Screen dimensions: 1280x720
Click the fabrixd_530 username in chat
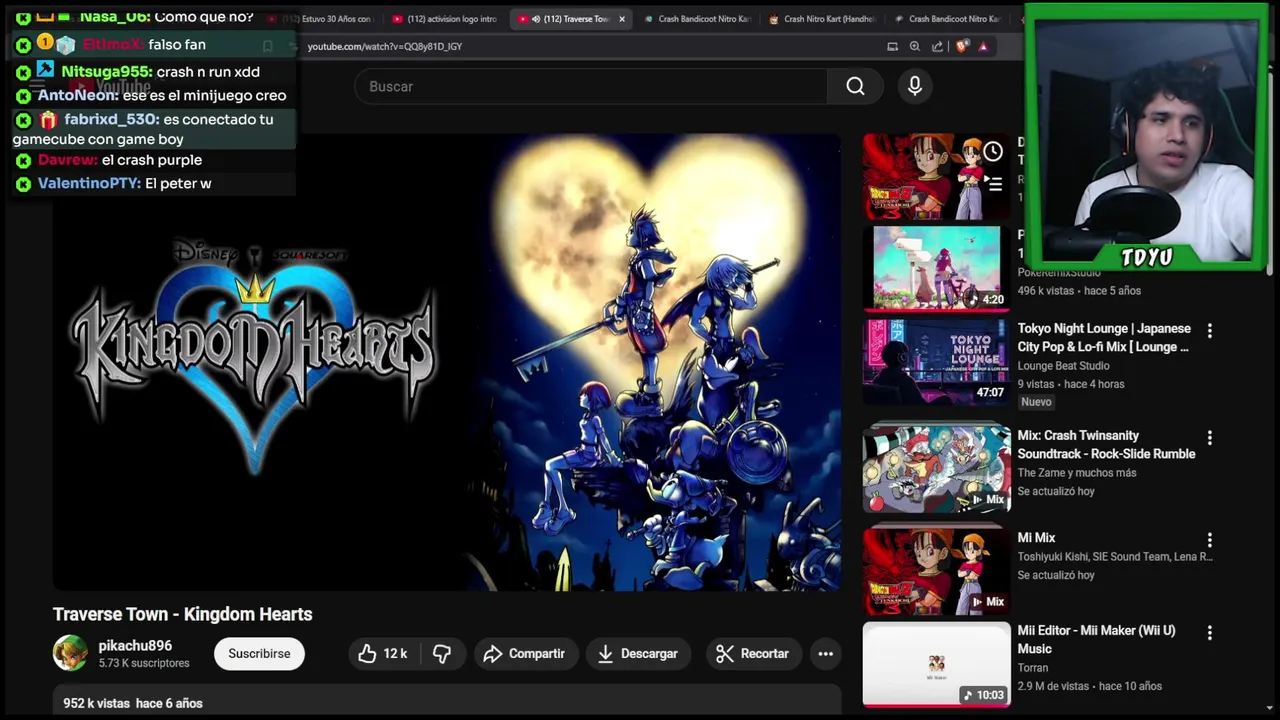point(111,119)
